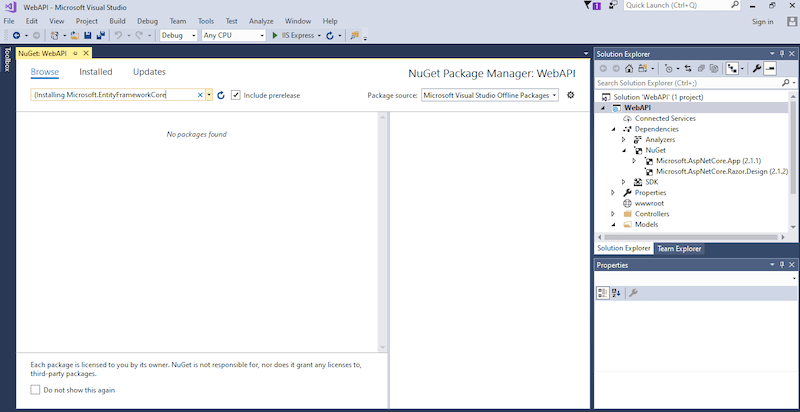Refresh the NuGet package search results
Viewport: 800px width, 412px height.
[221, 95]
